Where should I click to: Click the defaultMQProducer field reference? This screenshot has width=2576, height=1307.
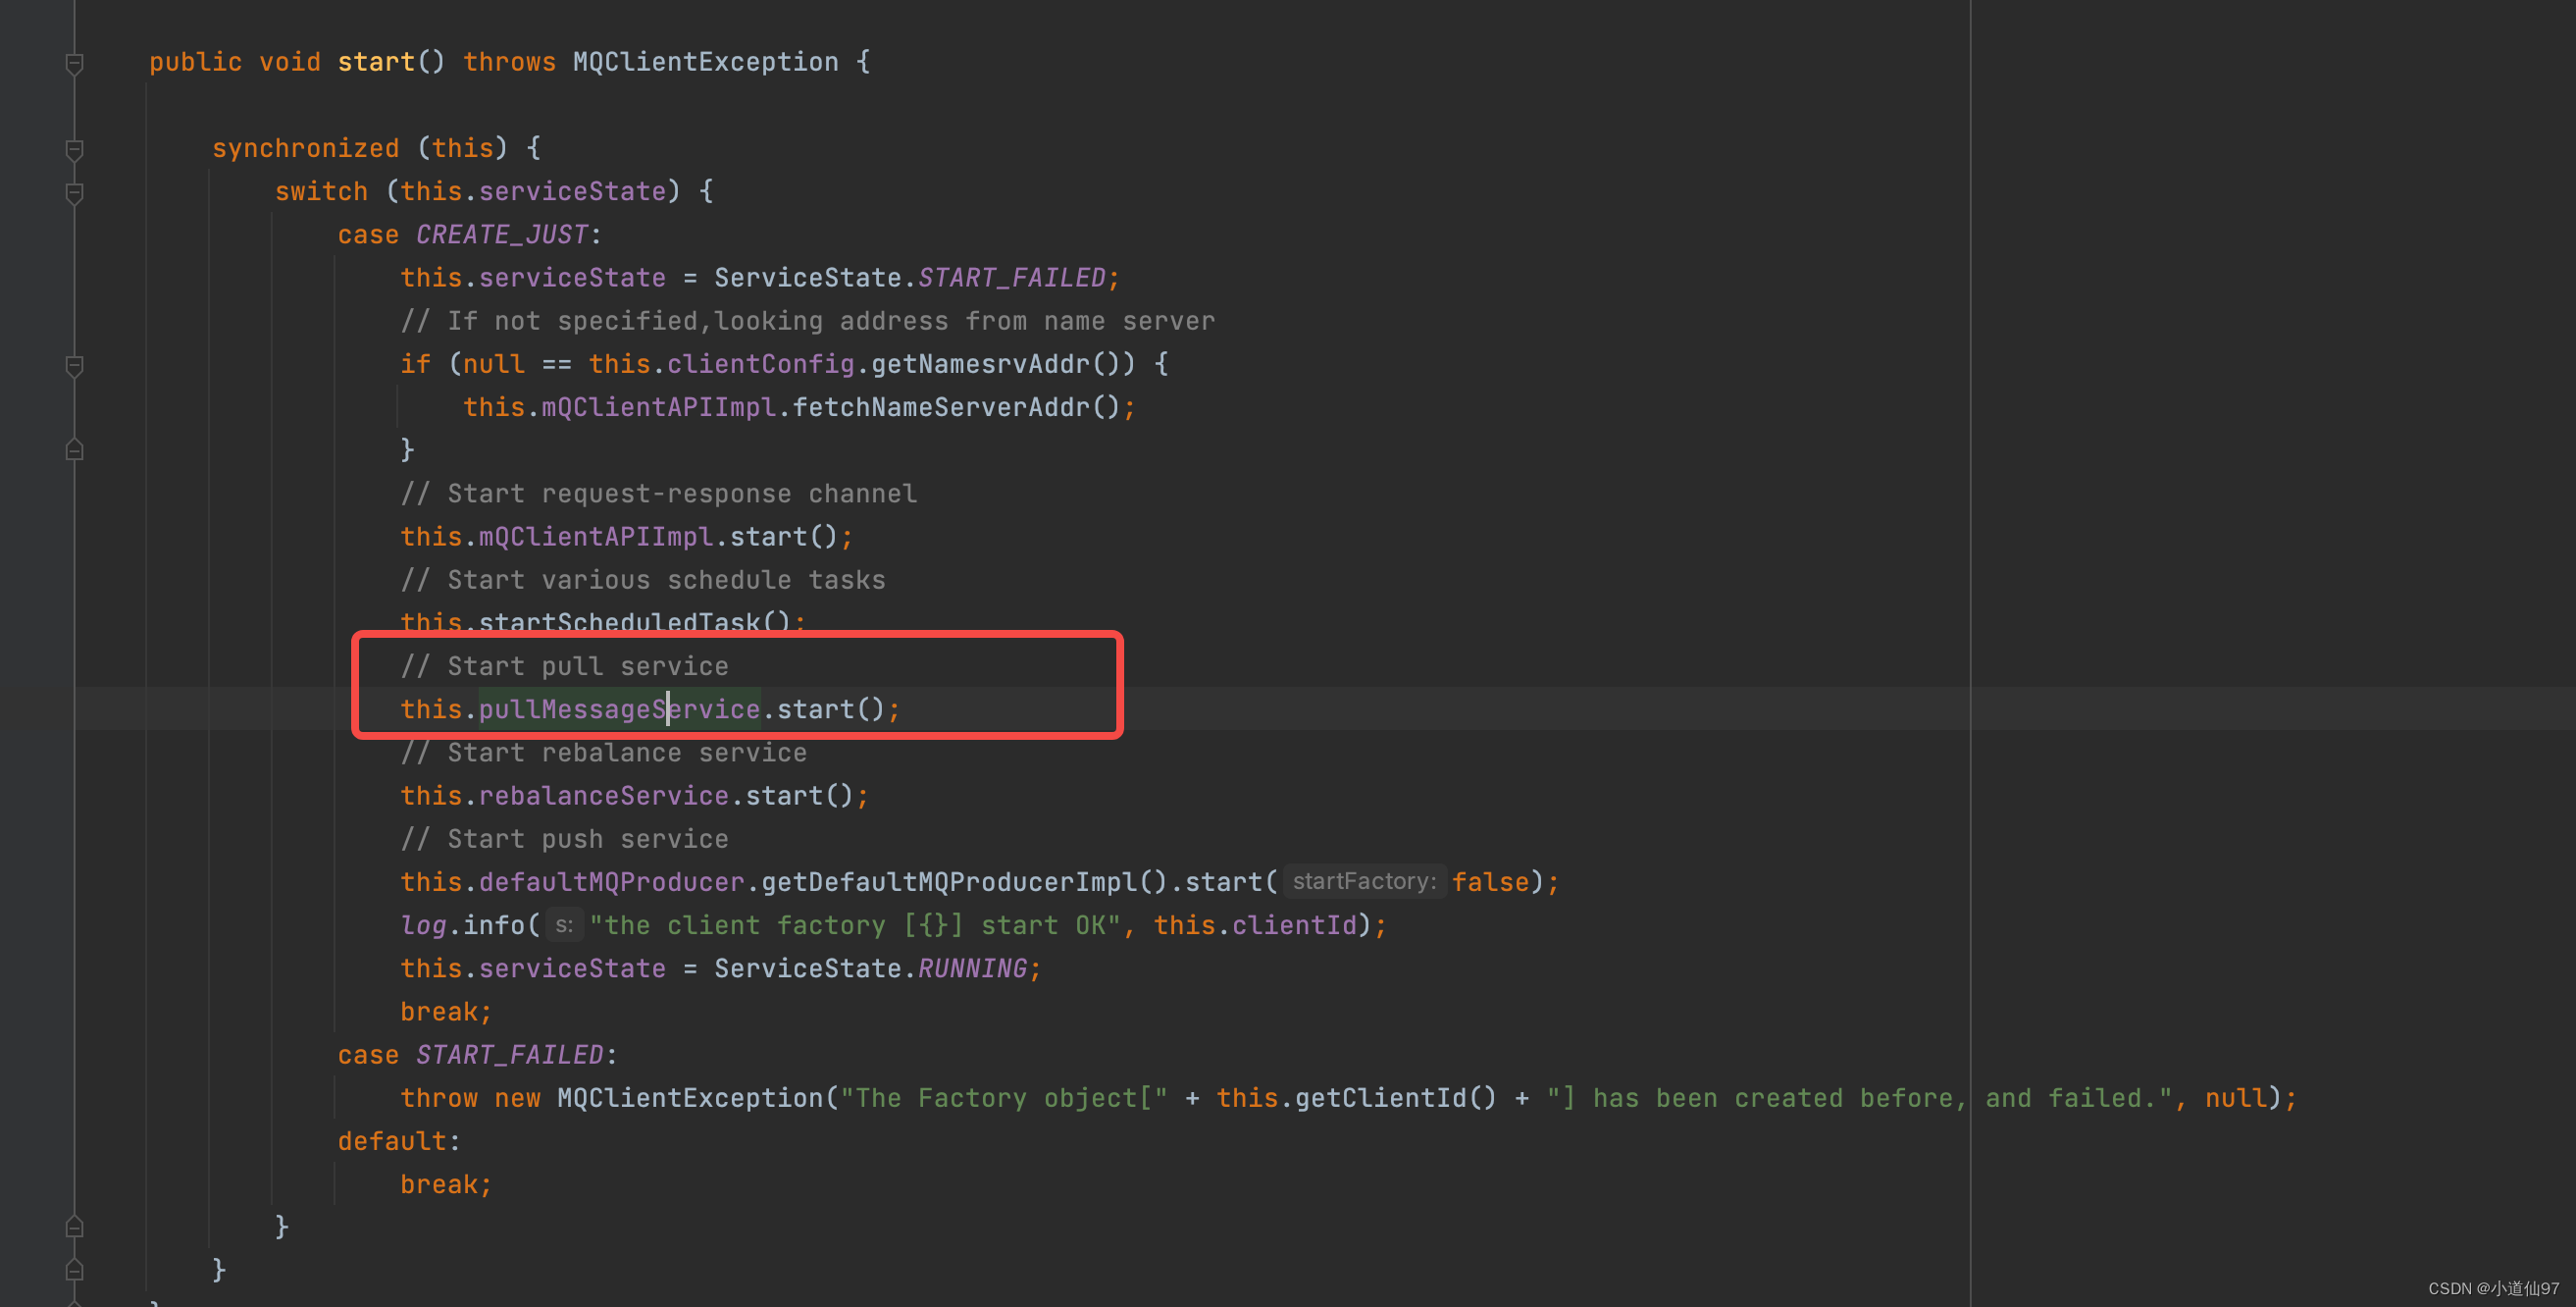pos(611,881)
